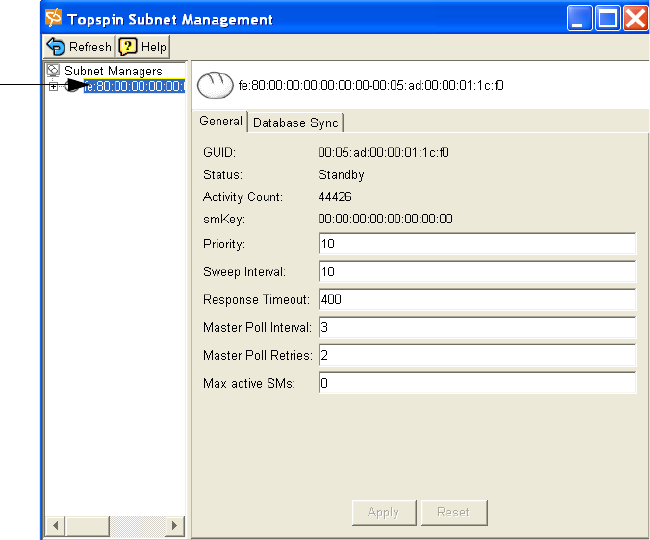
Task: Click into the Priority field
Action: (x=476, y=244)
